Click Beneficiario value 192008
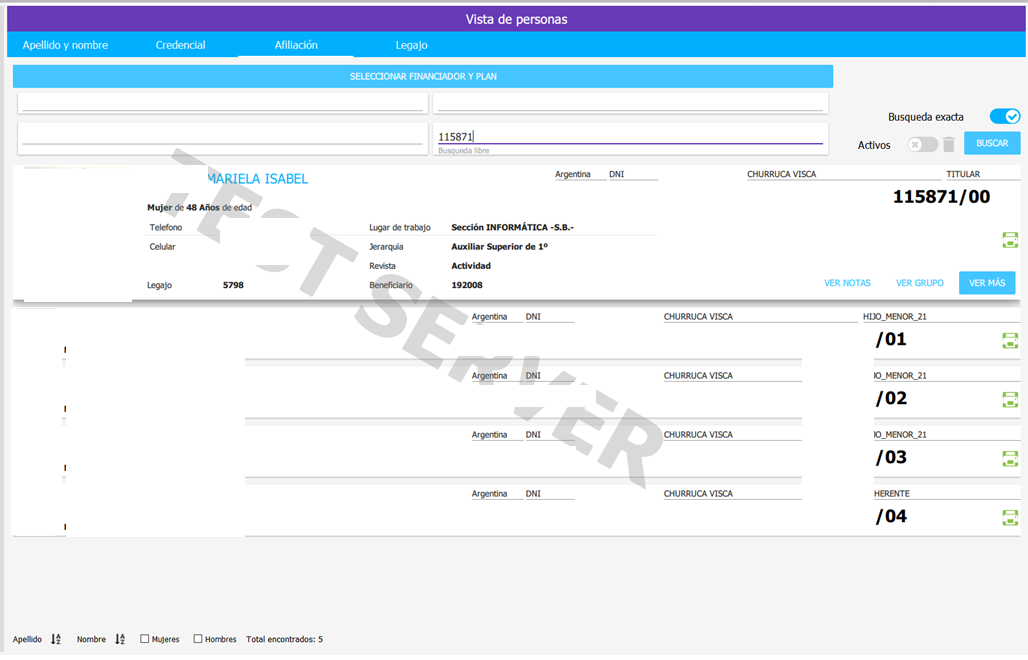The height and width of the screenshot is (660, 1028). pos(467,285)
